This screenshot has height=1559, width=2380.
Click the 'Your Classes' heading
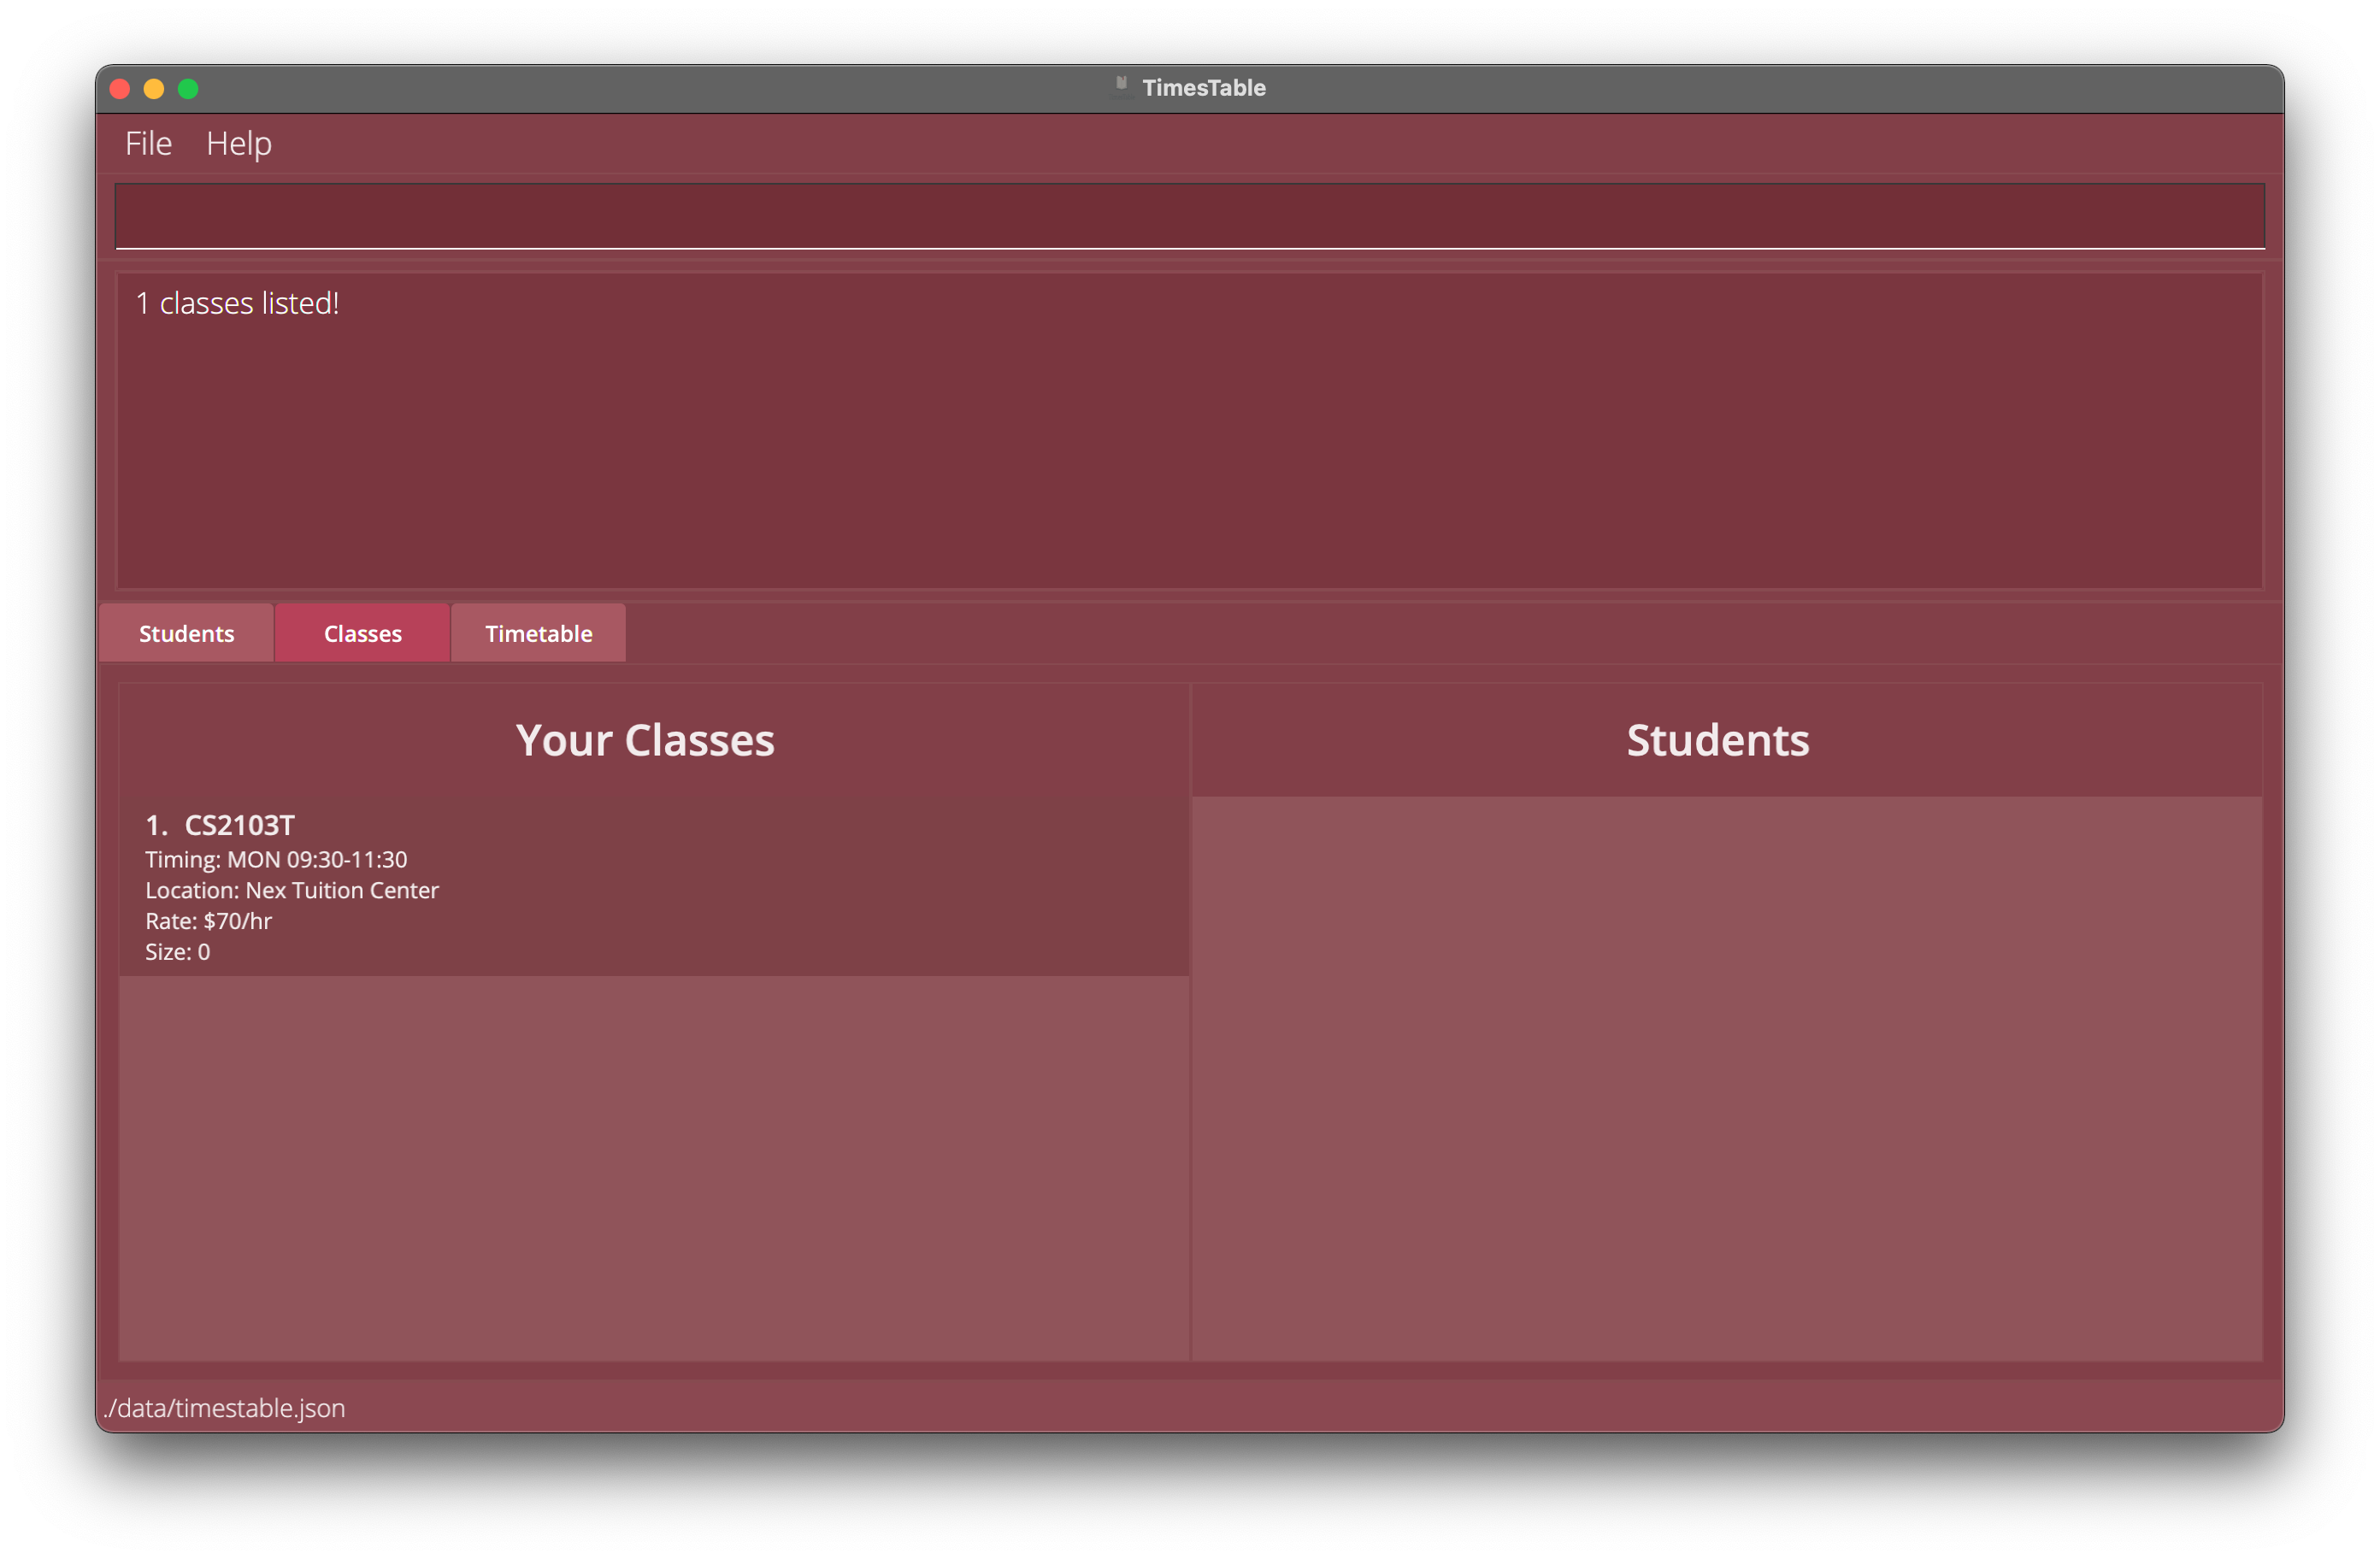click(x=645, y=740)
